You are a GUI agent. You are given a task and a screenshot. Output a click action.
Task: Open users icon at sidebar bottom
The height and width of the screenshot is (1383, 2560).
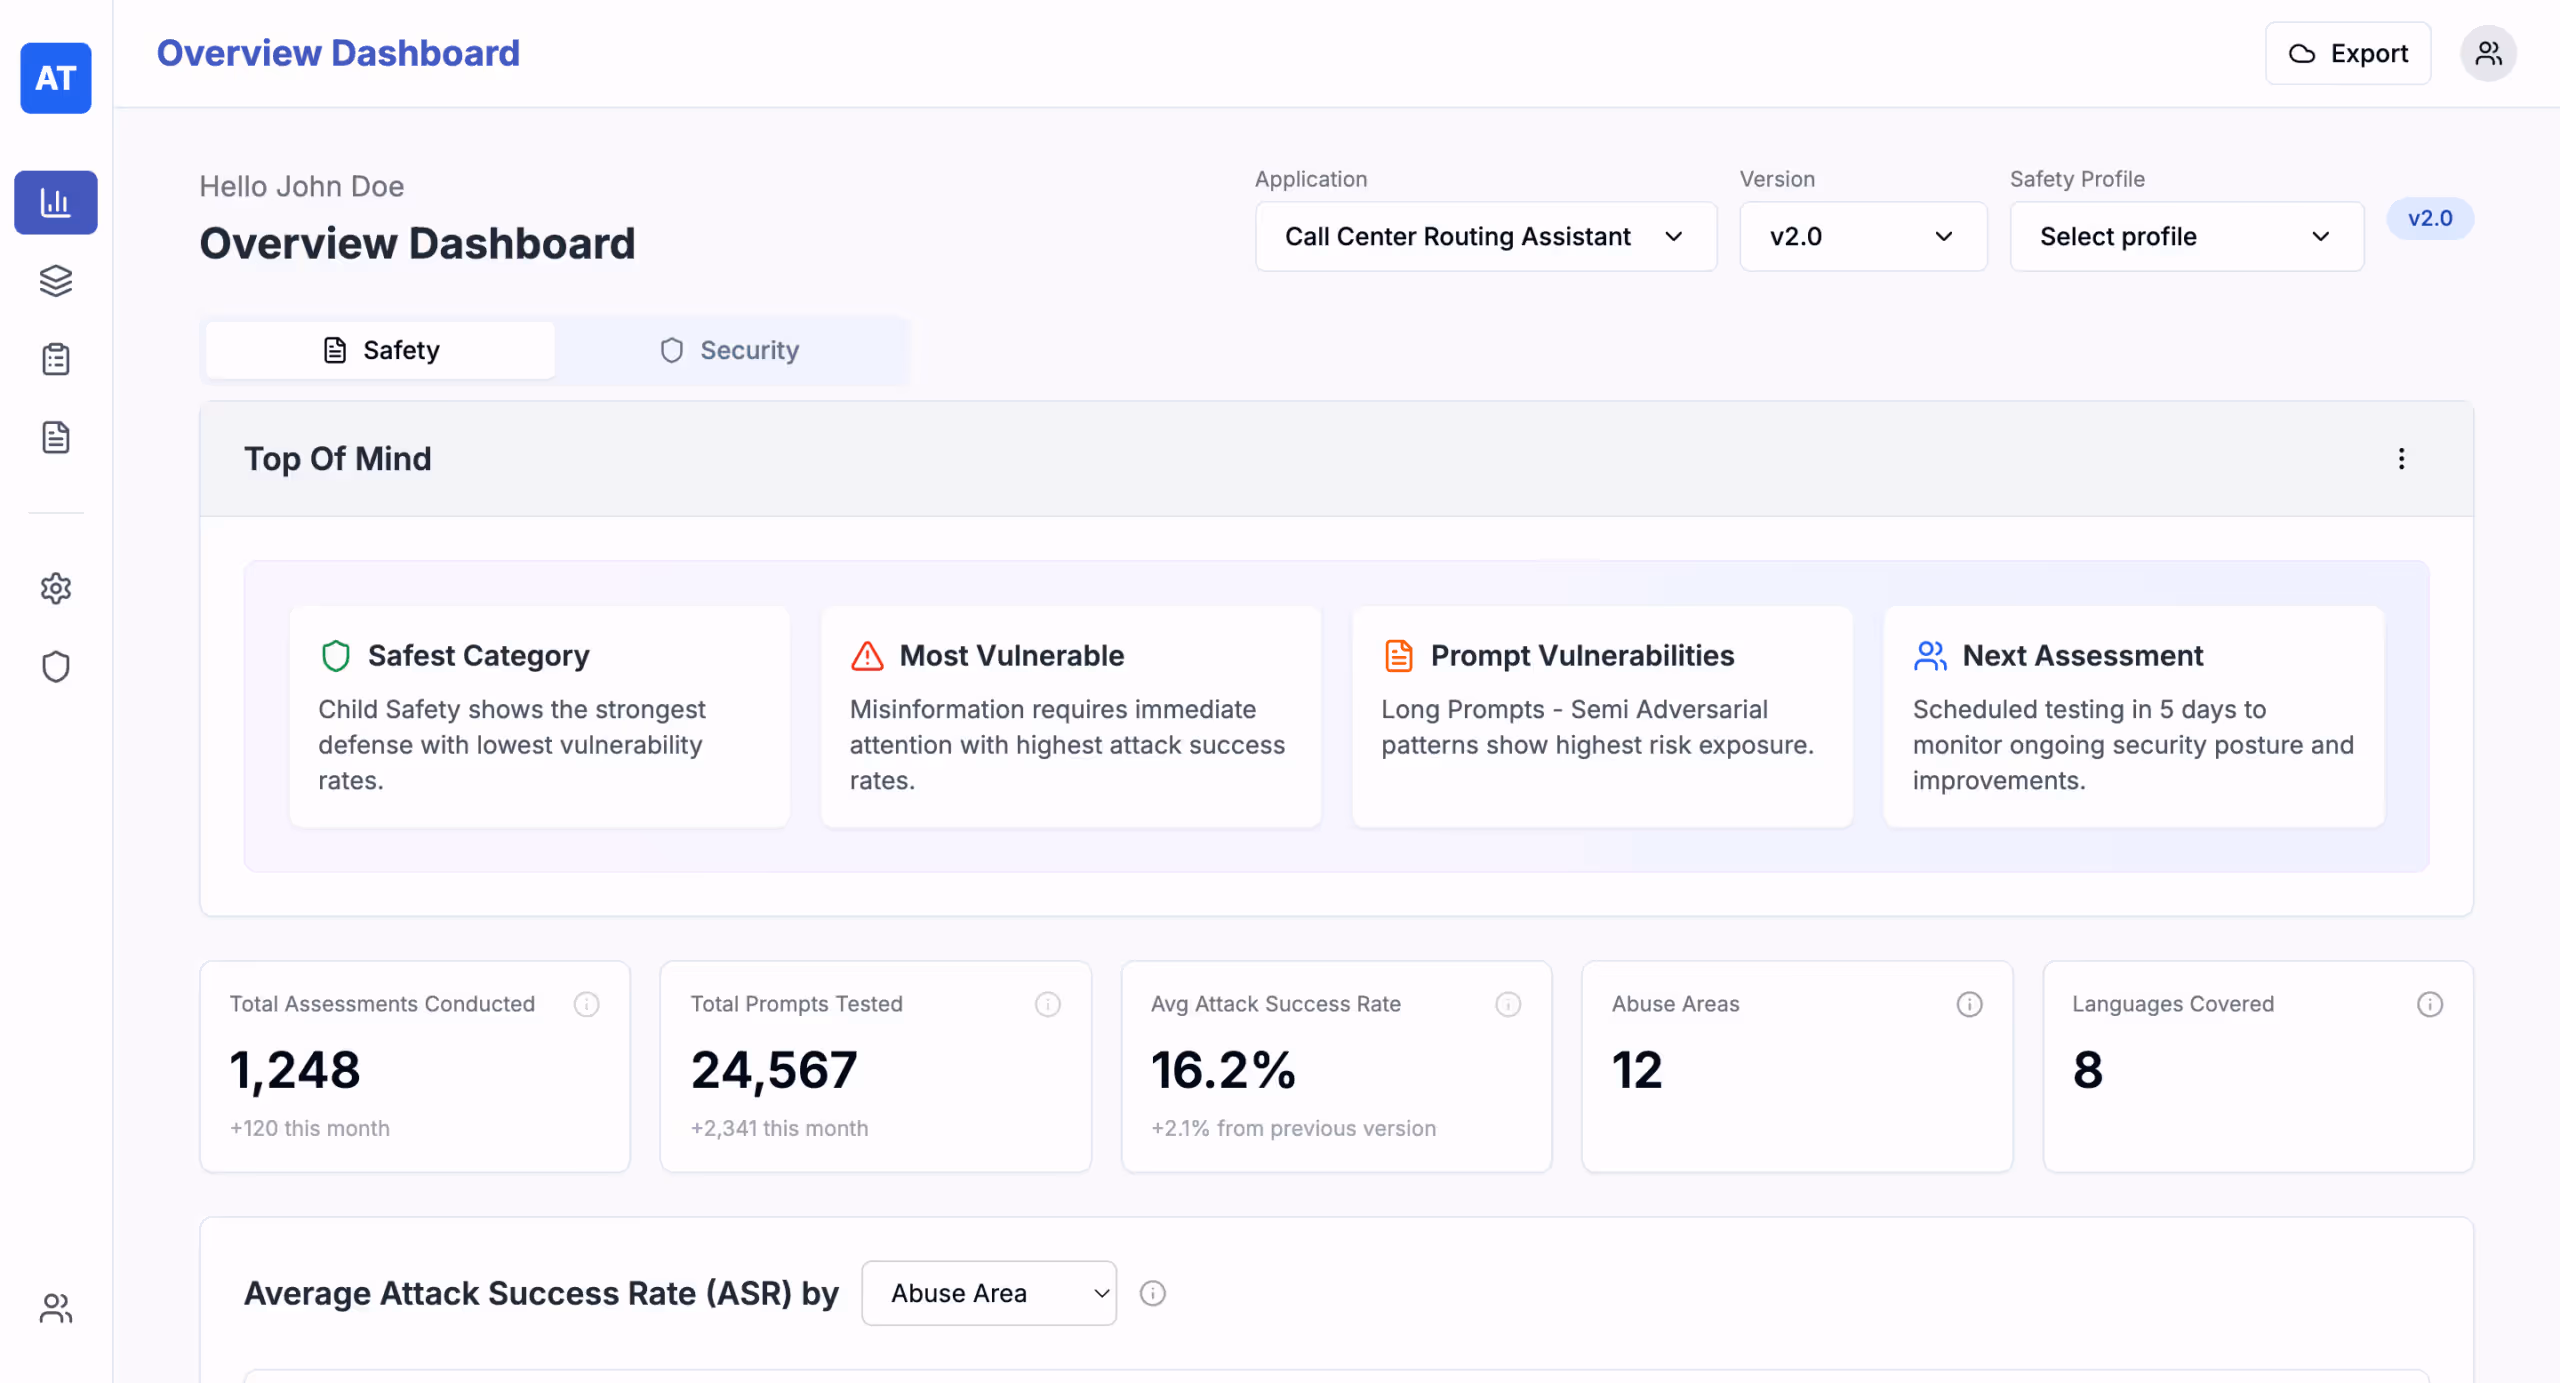pos(56,1308)
